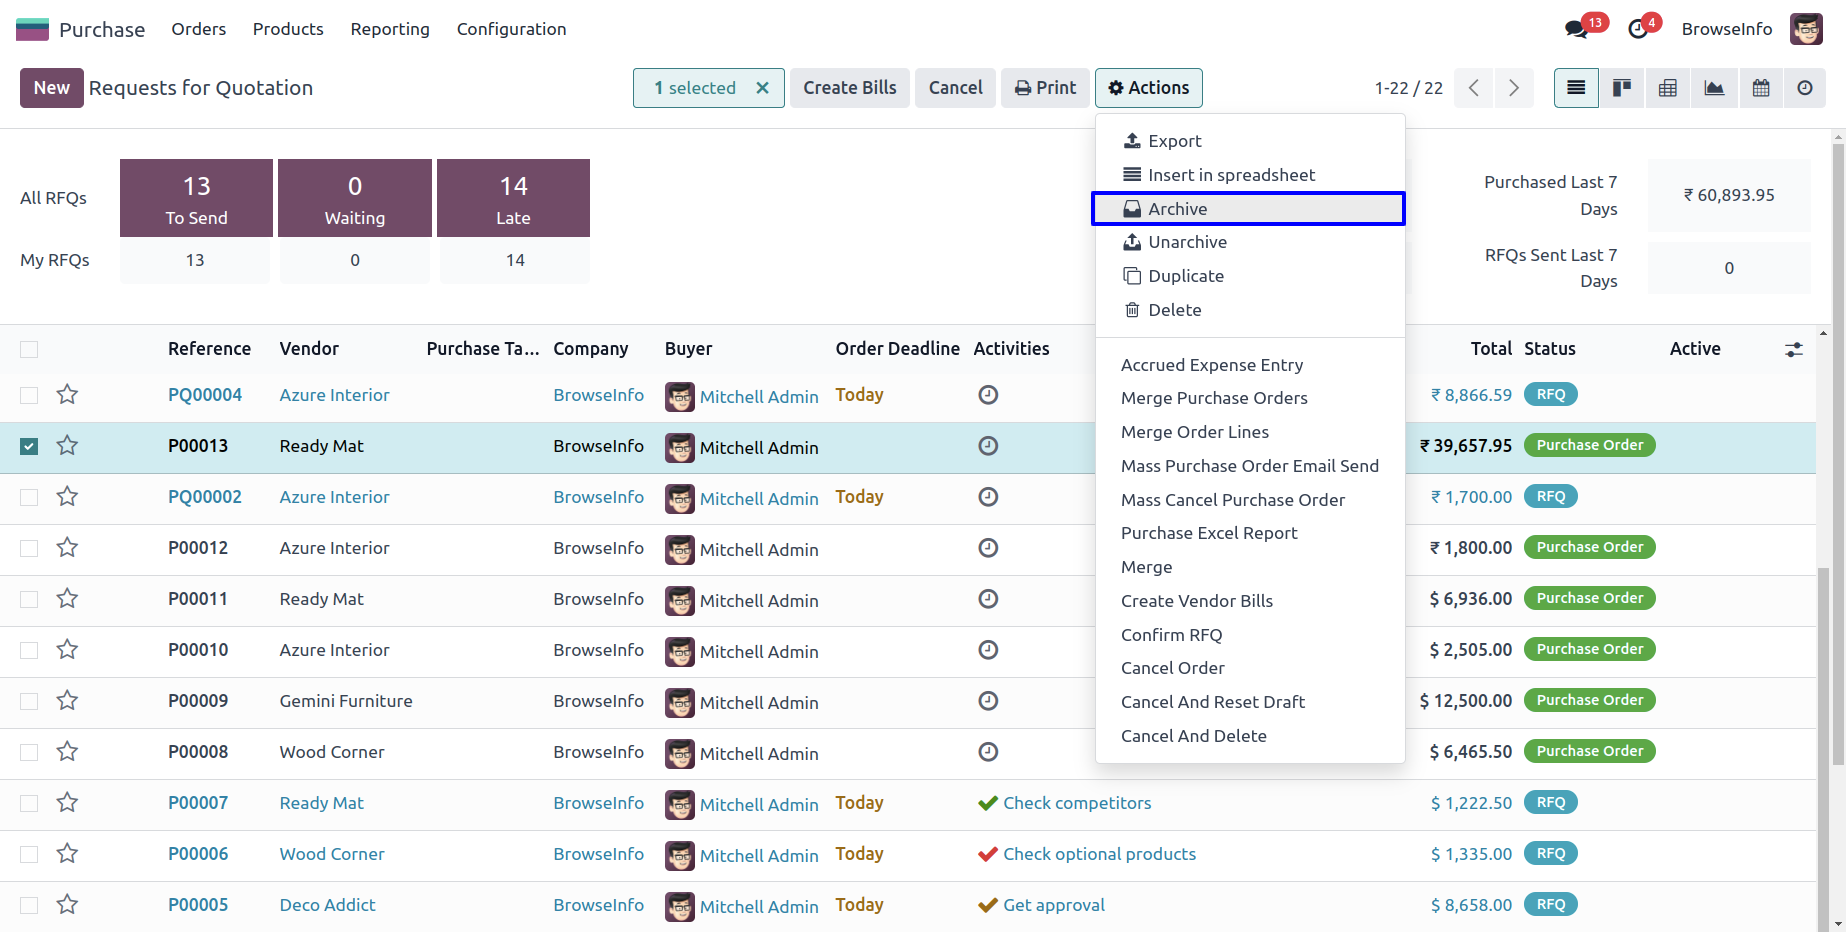Open optional columns settings icon

point(1793,349)
